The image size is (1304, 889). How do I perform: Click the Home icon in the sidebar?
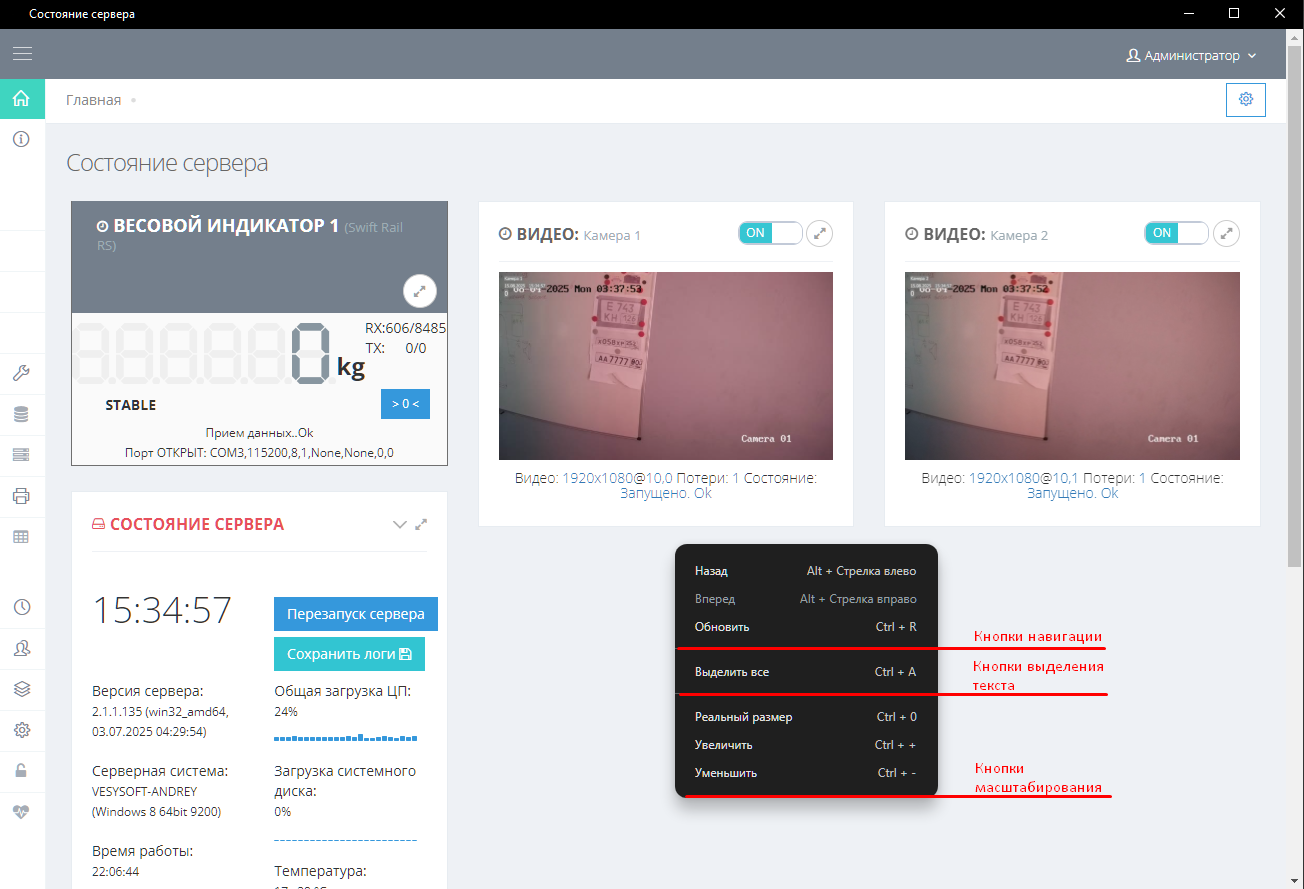21,99
